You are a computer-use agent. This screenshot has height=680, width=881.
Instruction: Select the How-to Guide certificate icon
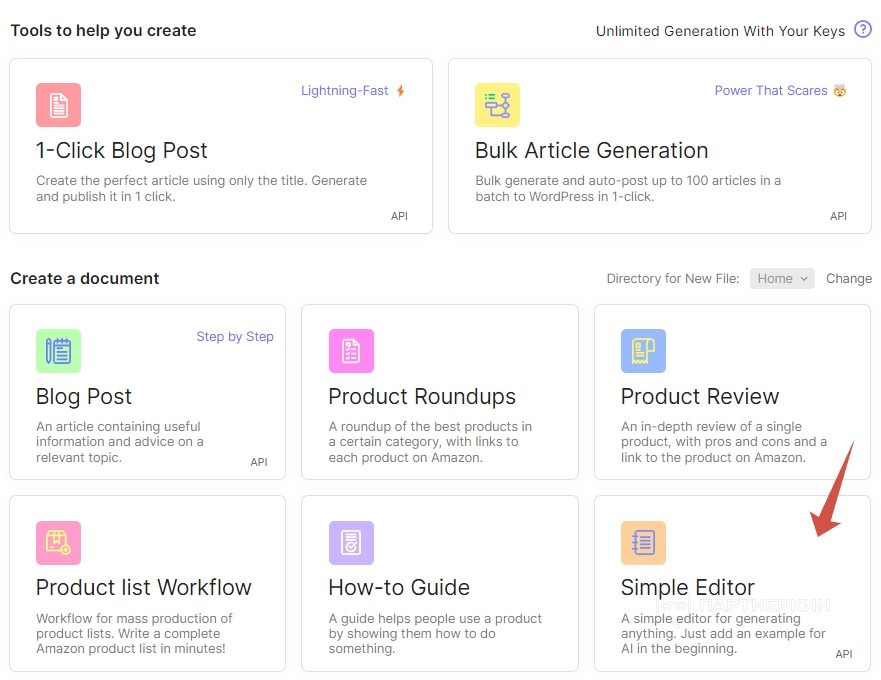[351, 542]
